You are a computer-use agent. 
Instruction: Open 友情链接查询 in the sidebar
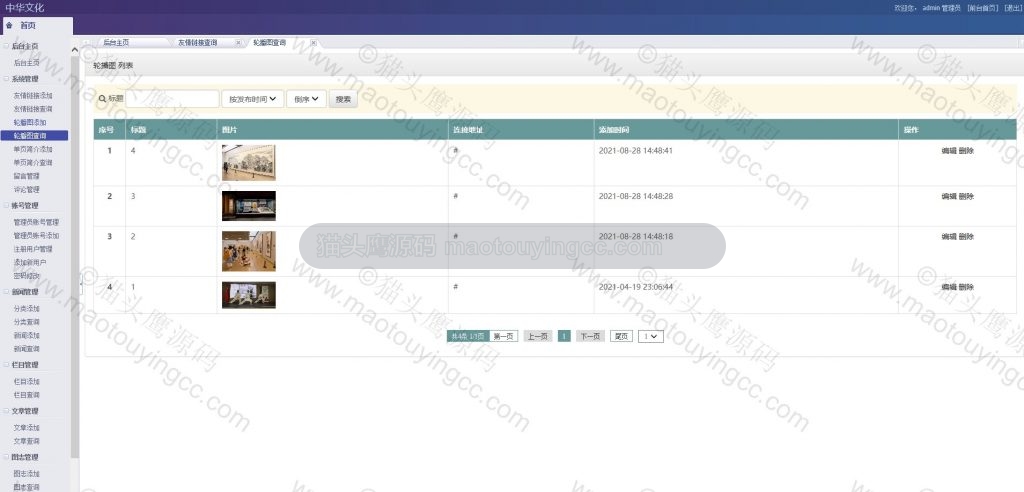pos(33,109)
